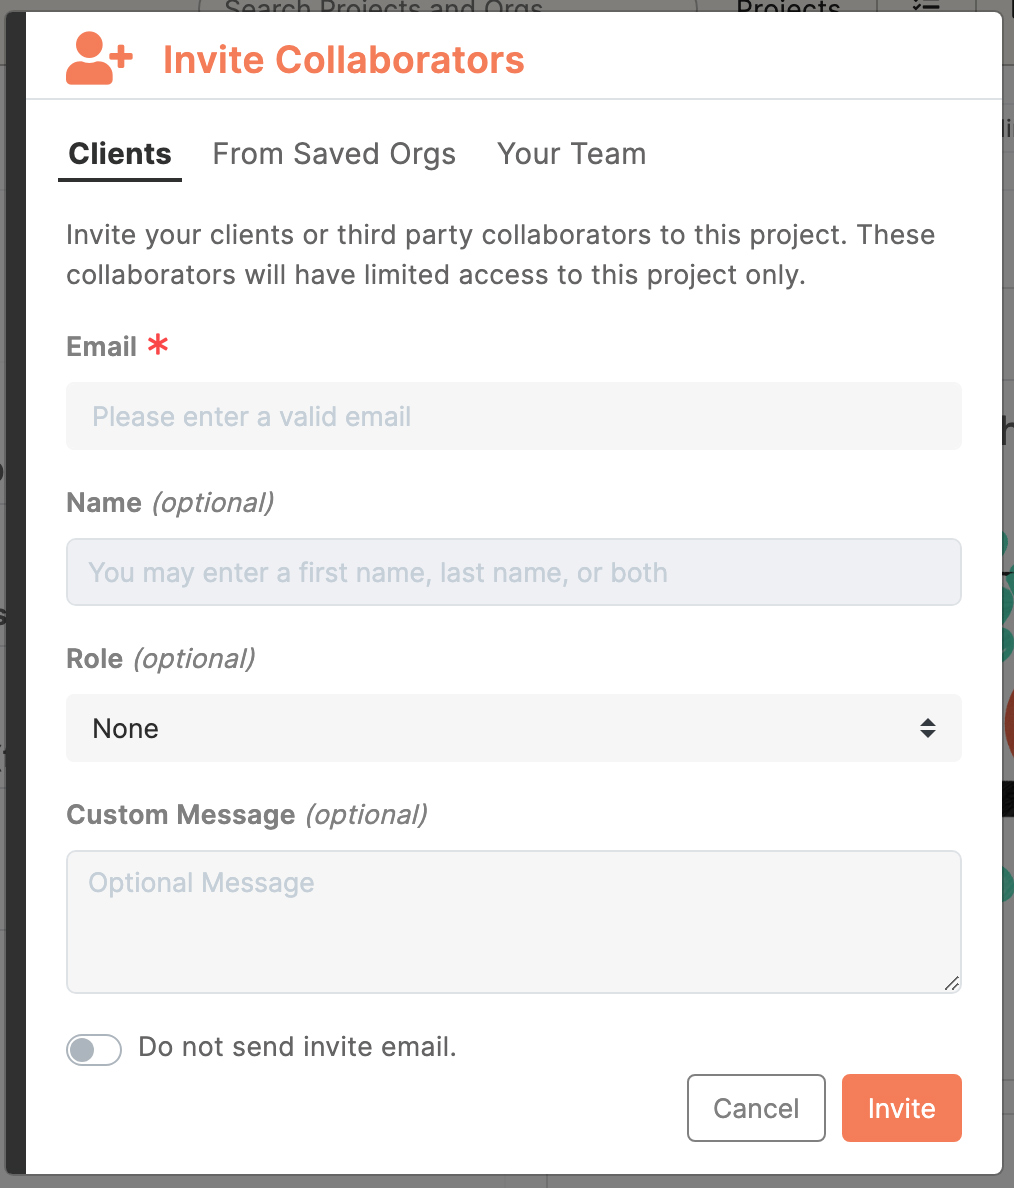Click the Search Projects and Orgs box
Screen dimensions: 1014x1188
[x=447, y=6]
